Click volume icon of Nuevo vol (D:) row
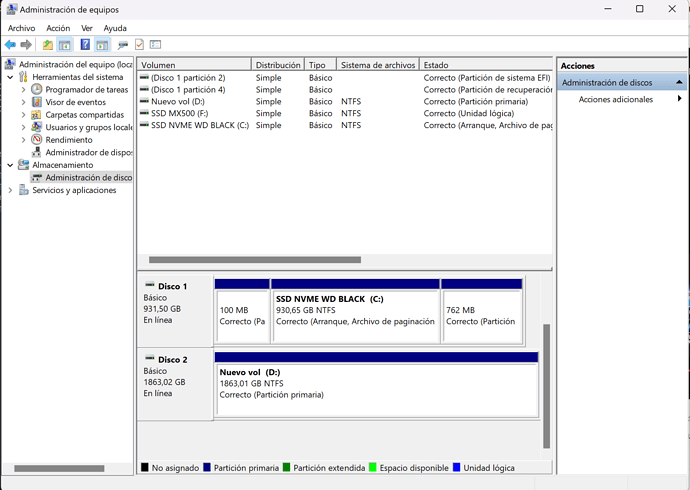 pos(144,101)
